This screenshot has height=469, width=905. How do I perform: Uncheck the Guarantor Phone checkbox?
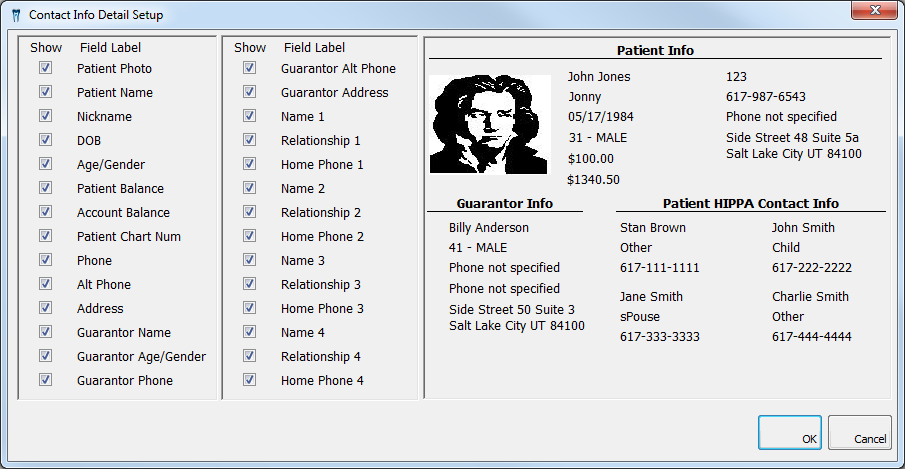point(45,380)
